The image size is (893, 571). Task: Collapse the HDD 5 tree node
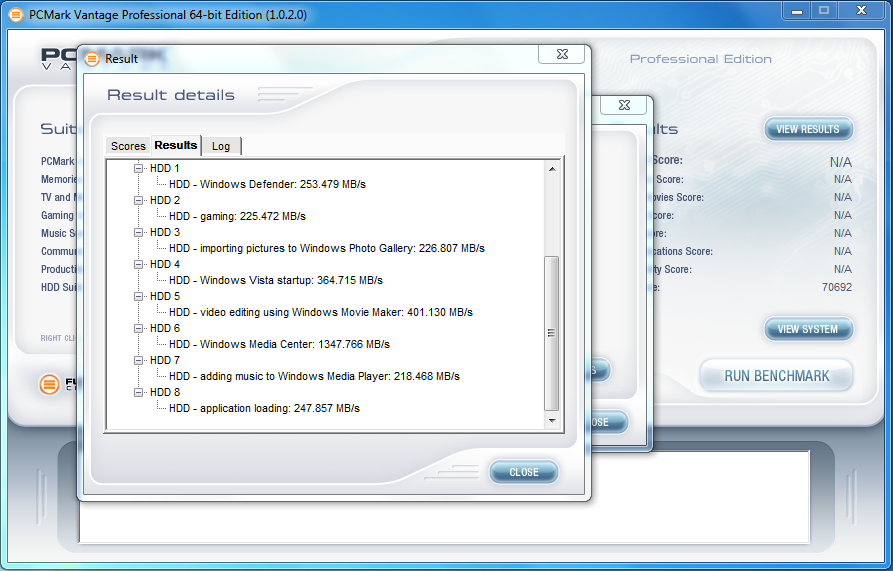(138, 297)
